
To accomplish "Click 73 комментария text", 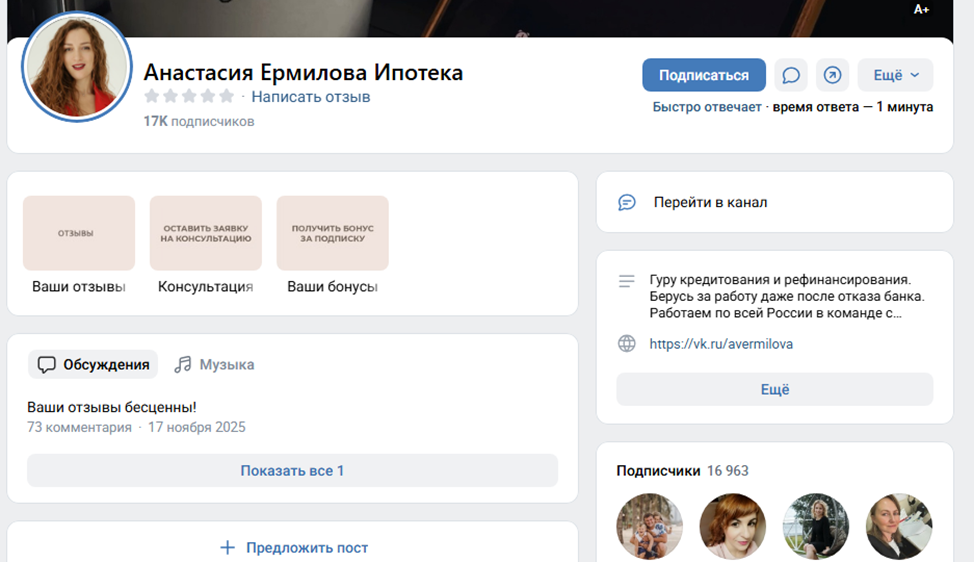I will [80, 427].
